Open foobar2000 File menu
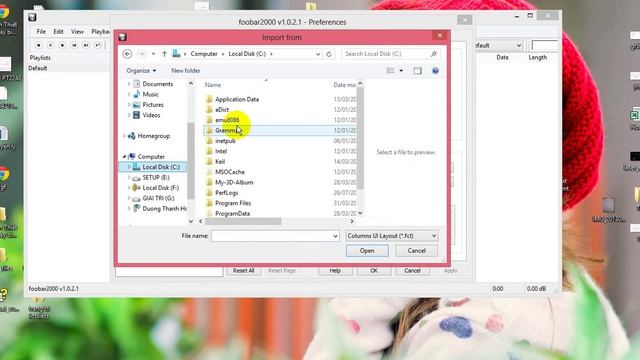The image size is (640, 360). click(41, 31)
